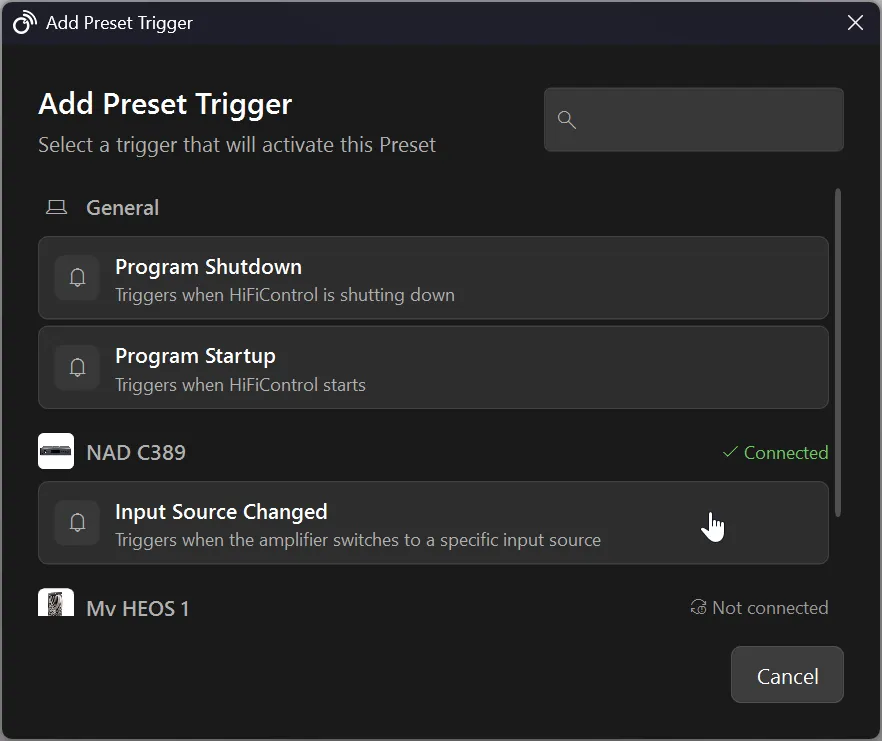Close the Add Preset Trigger dialog
Viewport: 882px width, 741px height.
[855, 22]
